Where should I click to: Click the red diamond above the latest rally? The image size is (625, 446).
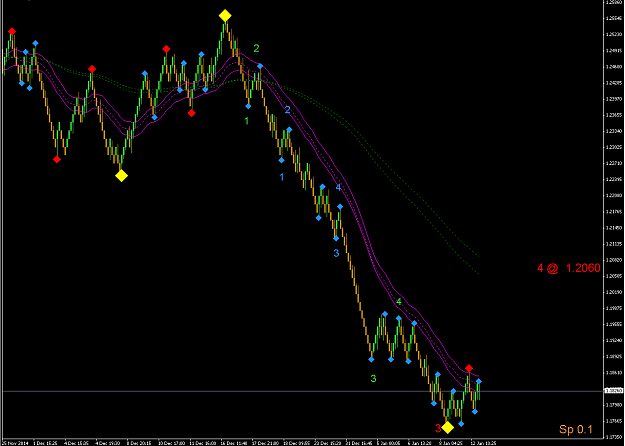coord(469,368)
